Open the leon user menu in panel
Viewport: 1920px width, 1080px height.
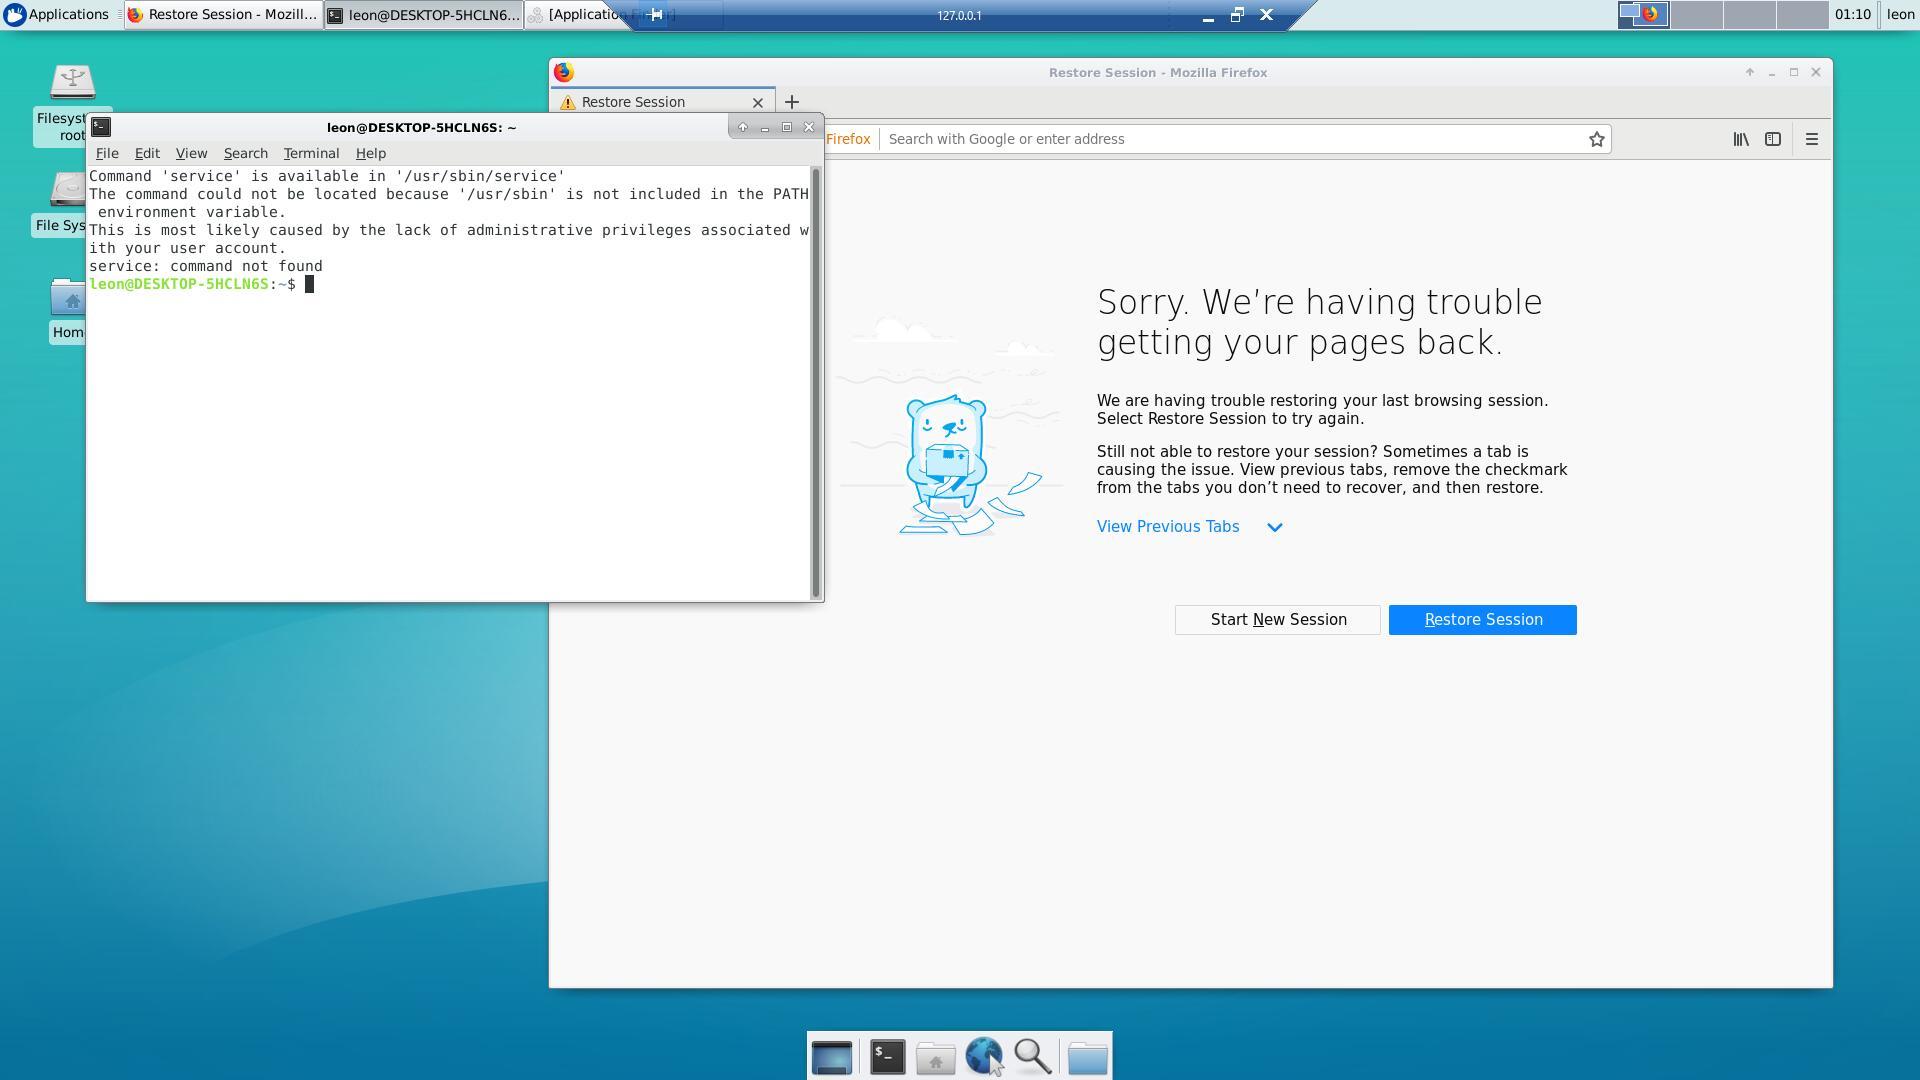pos(1900,14)
